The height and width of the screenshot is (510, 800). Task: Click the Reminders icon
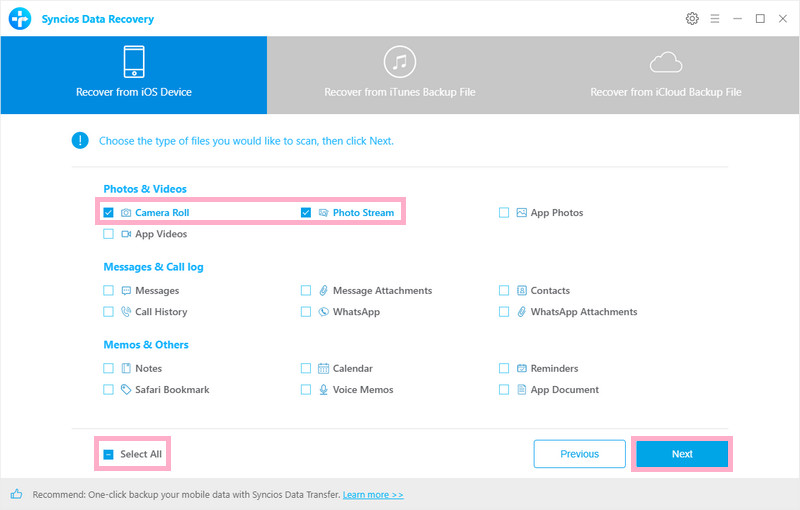coord(521,368)
